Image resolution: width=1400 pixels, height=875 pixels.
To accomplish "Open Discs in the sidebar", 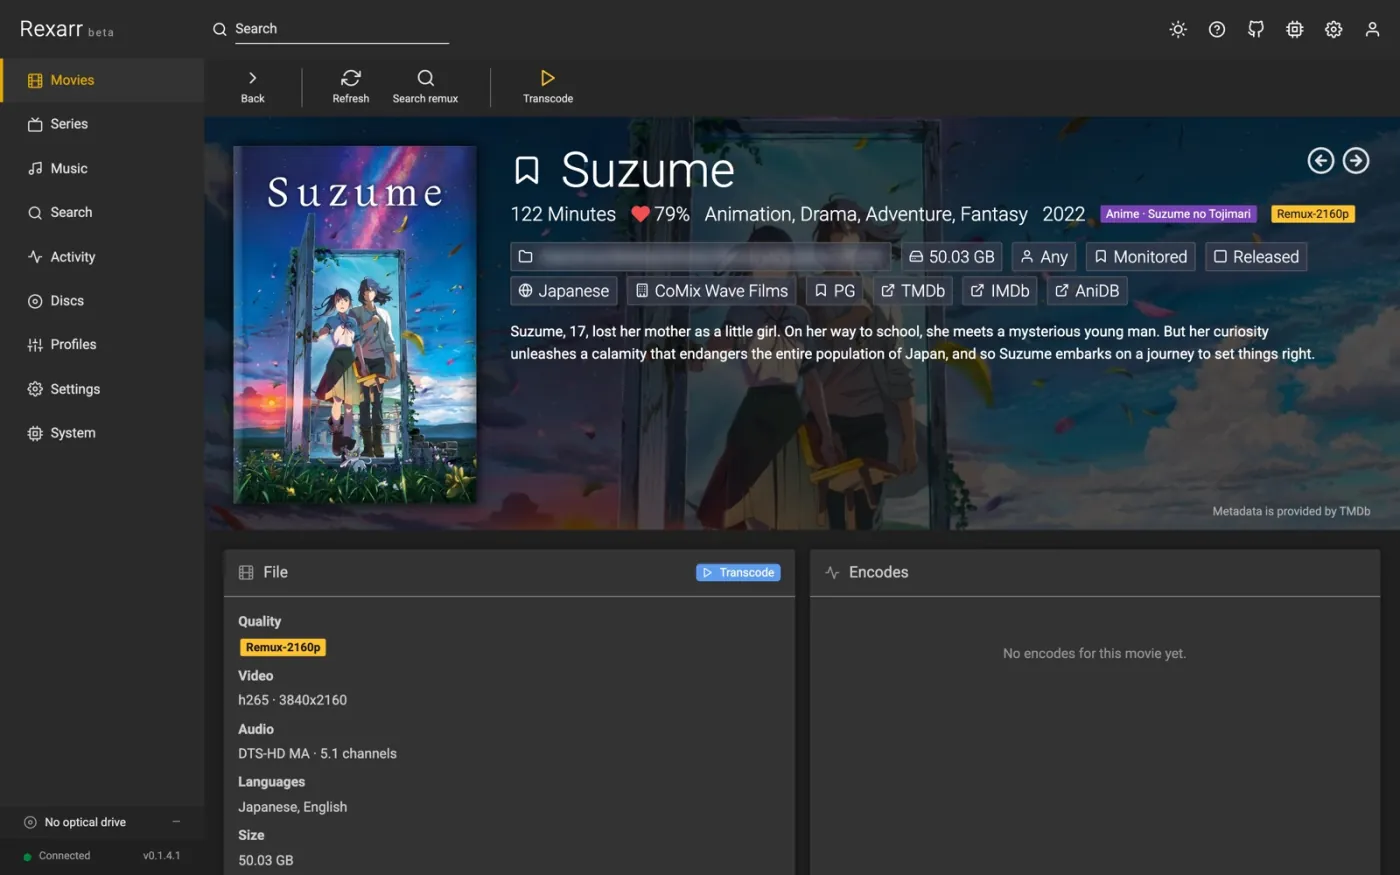I will (x=102, y=300).
